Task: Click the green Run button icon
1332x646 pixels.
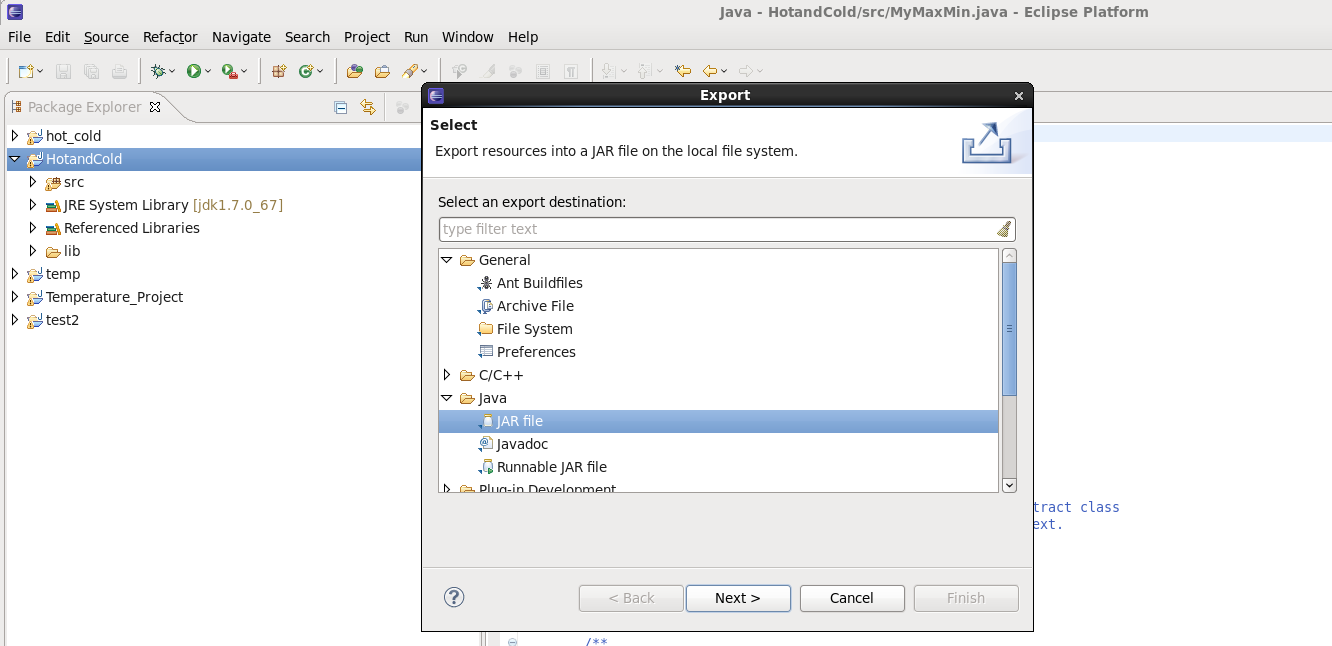Action: click(x=193, y=71)
